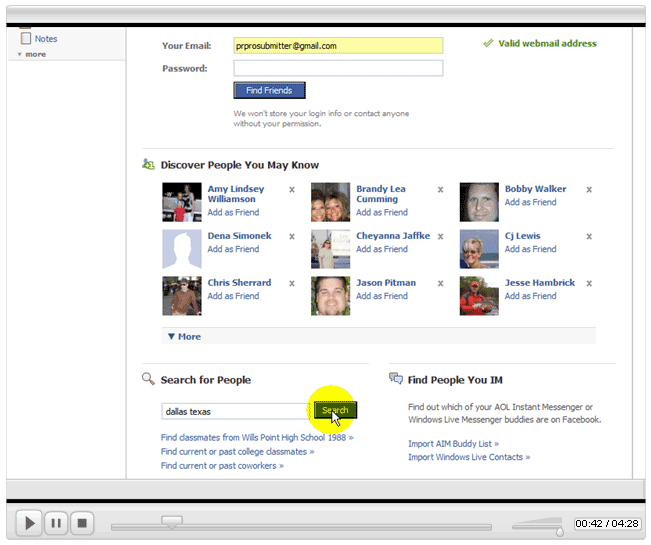Screen dimensions: 651x545
Task: Add Jesse Hambrick as Friend
Action: coord(531,296)
